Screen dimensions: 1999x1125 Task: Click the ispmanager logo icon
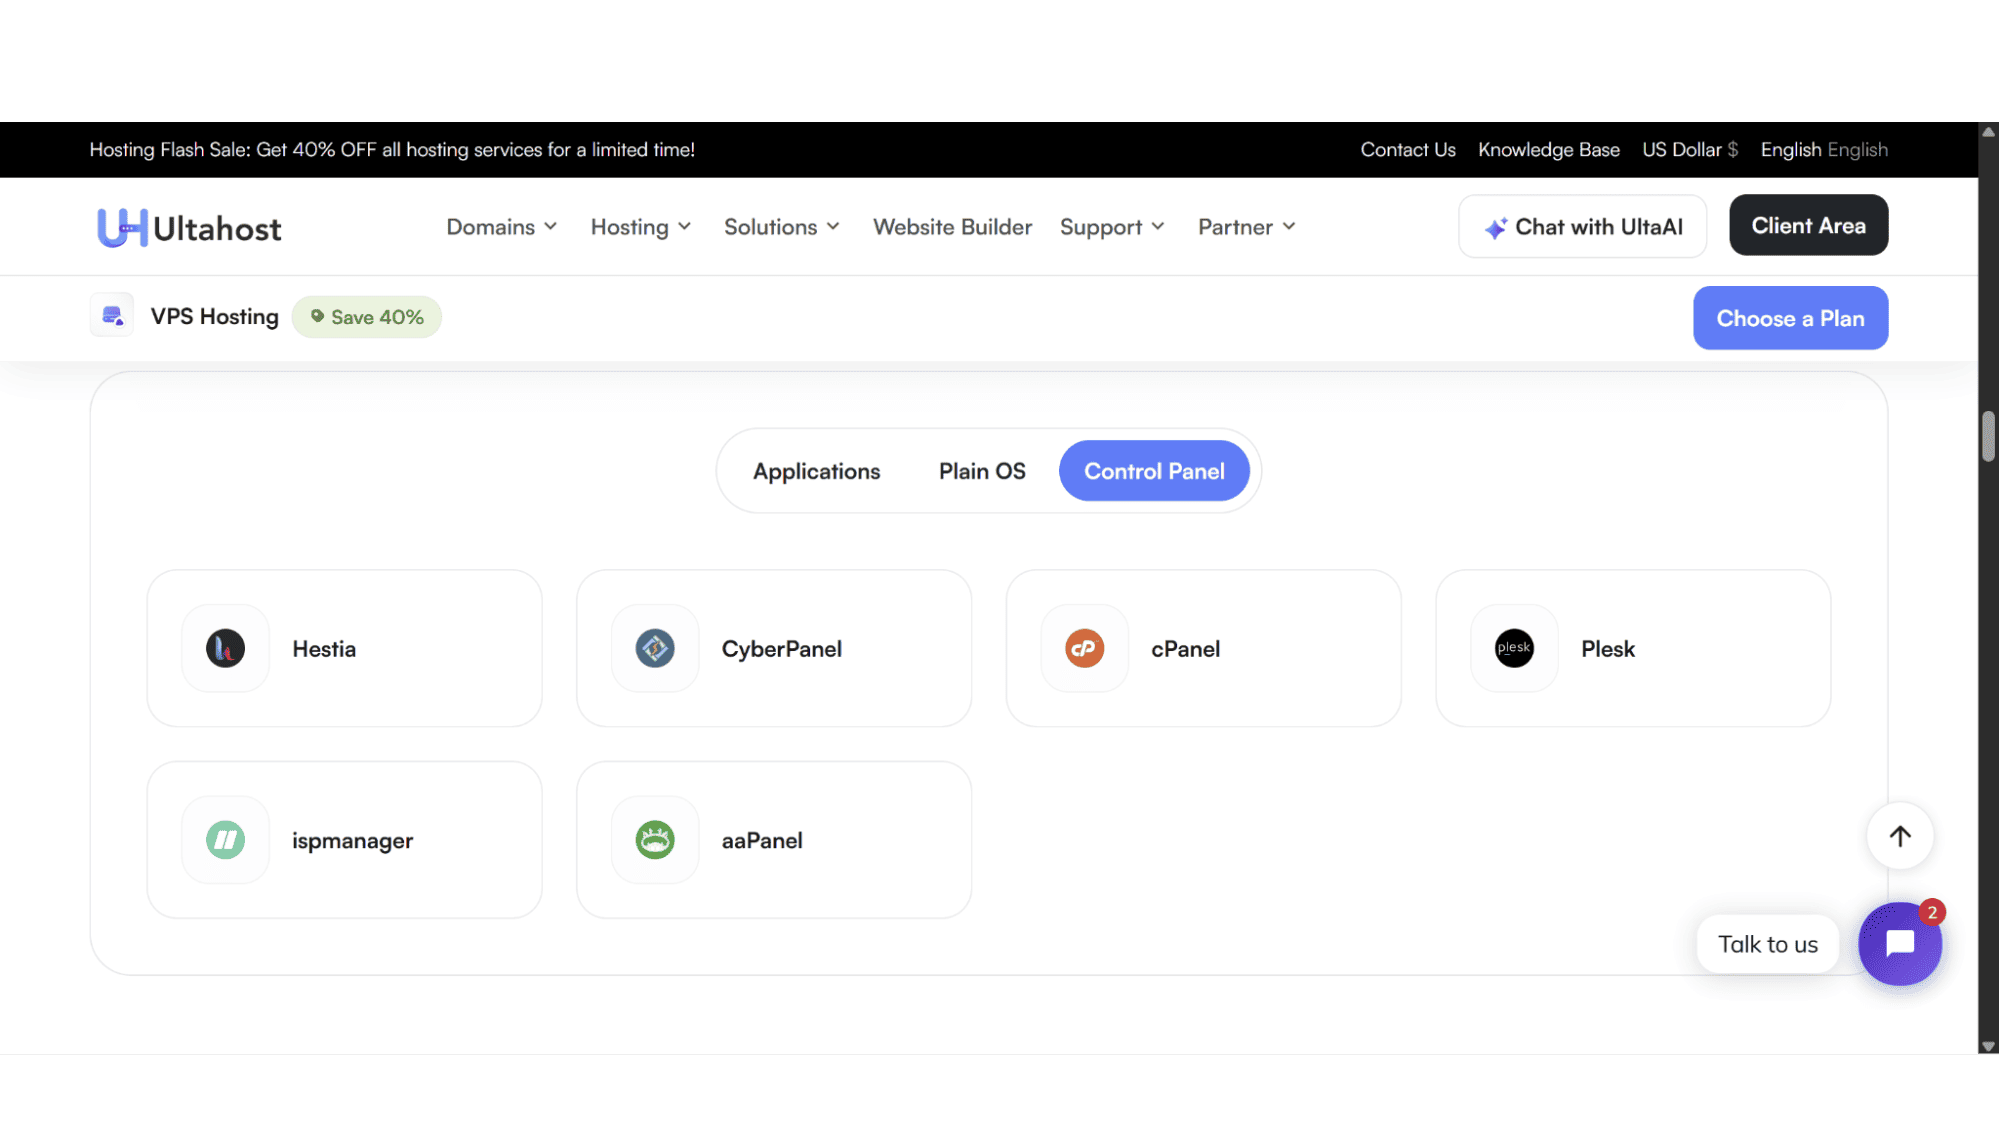point(225,840)
